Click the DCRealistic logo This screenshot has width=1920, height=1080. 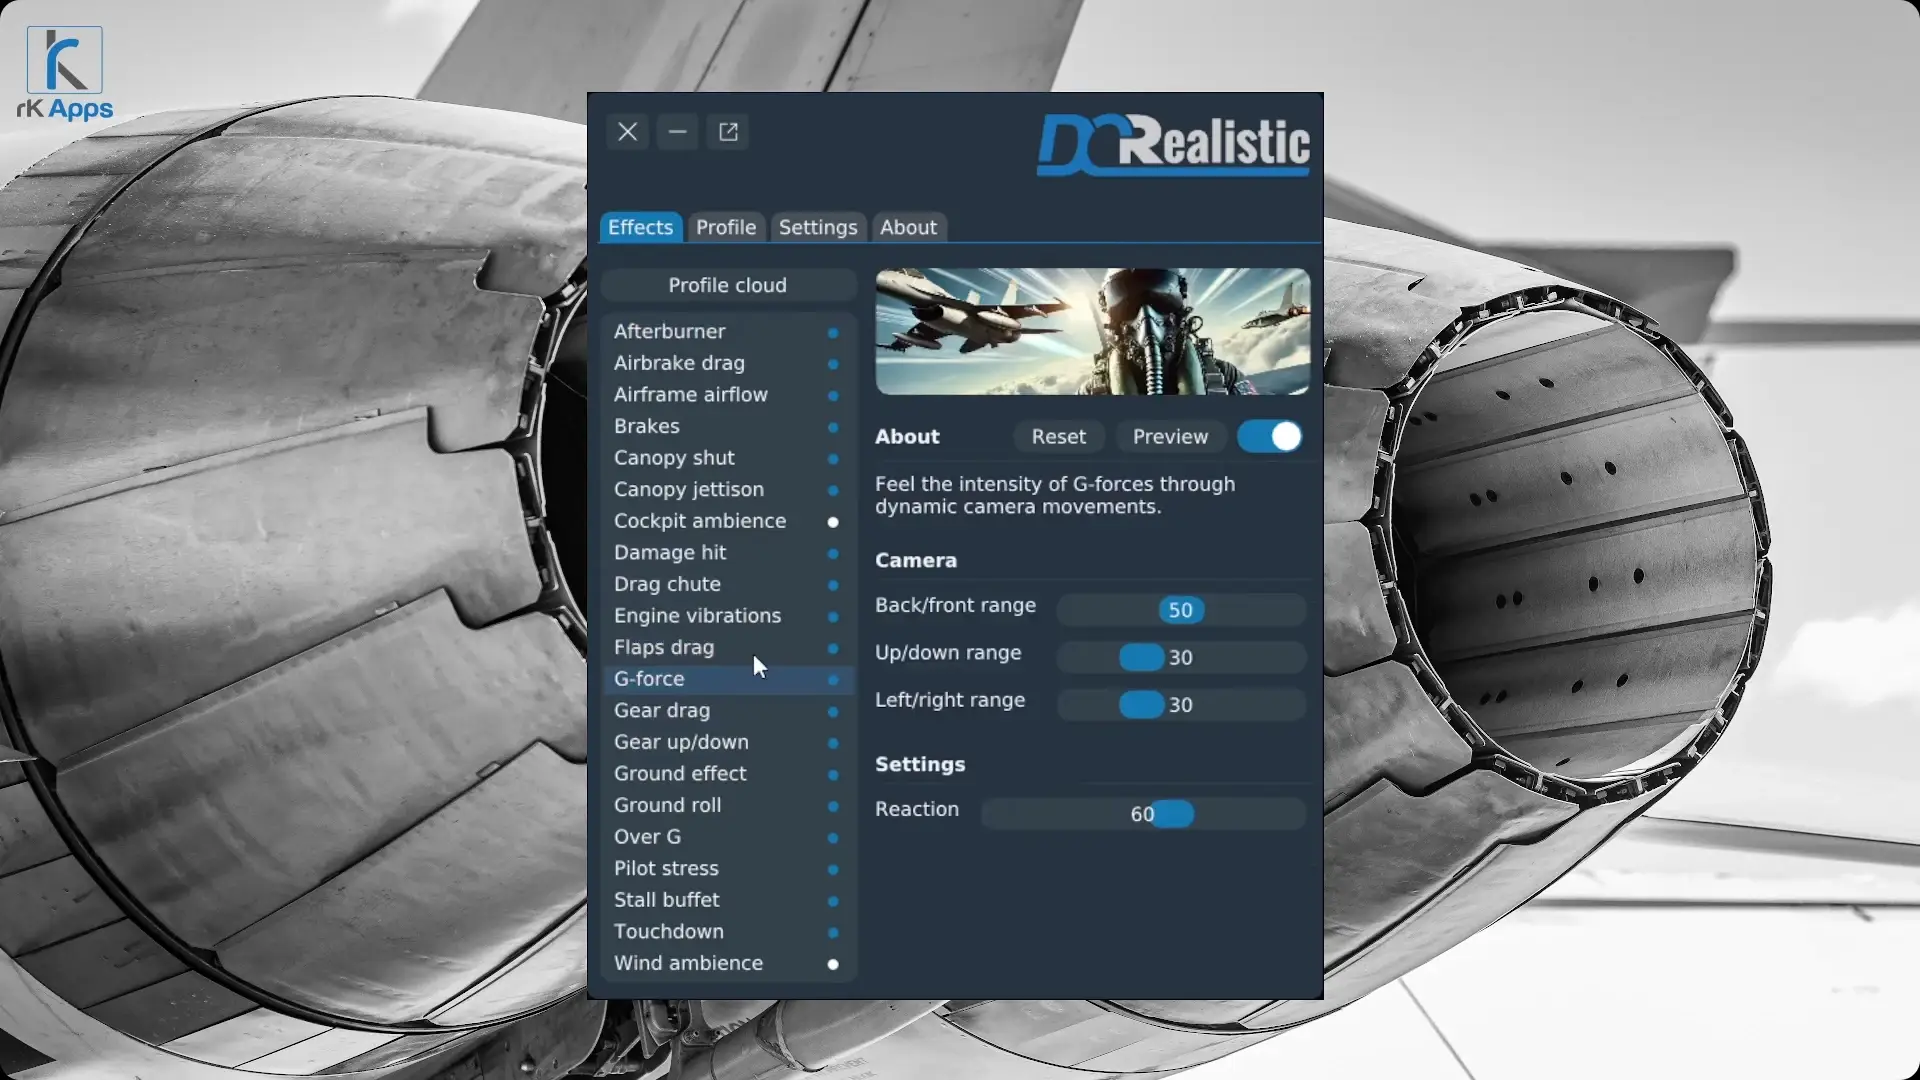(1173, 145)
